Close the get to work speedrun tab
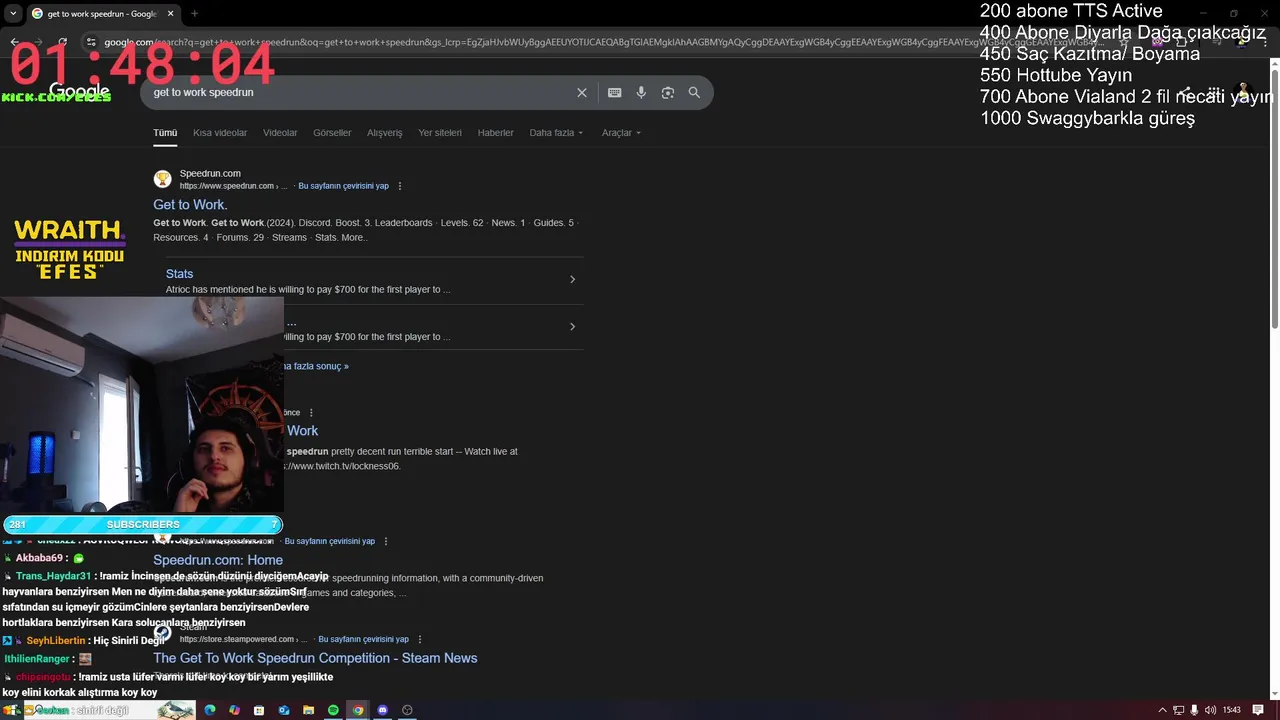 (171, 14)
